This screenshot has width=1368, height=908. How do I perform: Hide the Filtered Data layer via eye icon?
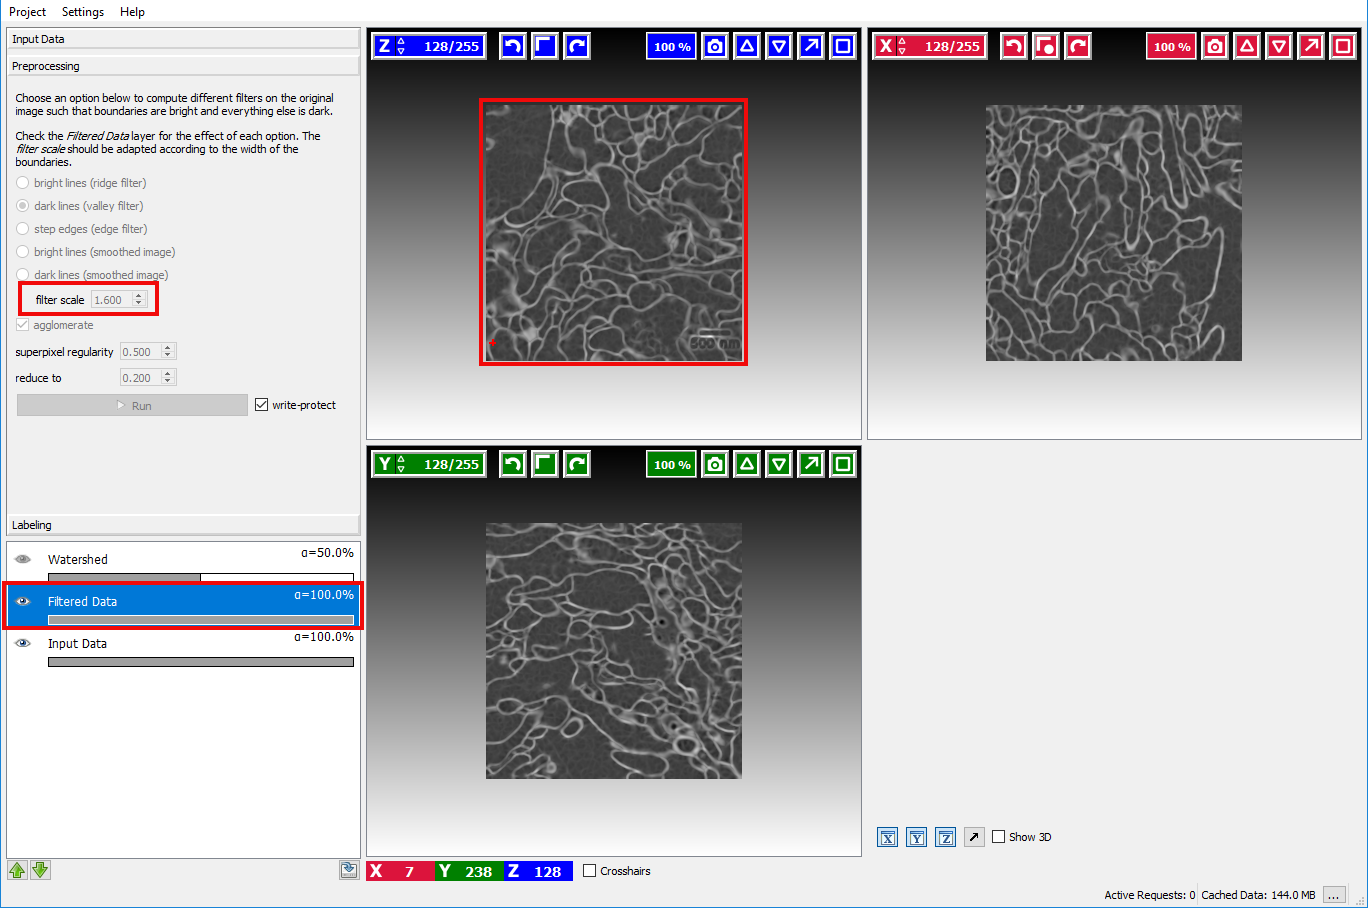23,601
